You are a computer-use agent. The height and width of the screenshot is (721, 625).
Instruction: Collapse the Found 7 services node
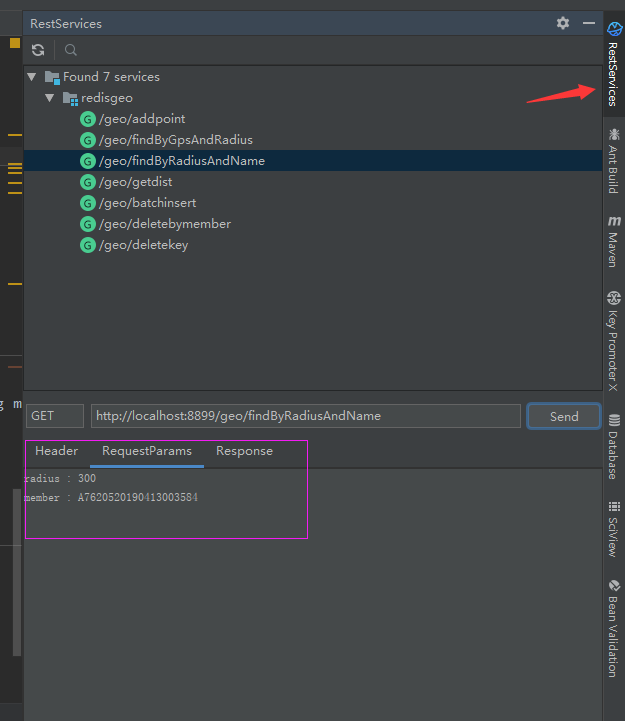(x=32, y=77)
